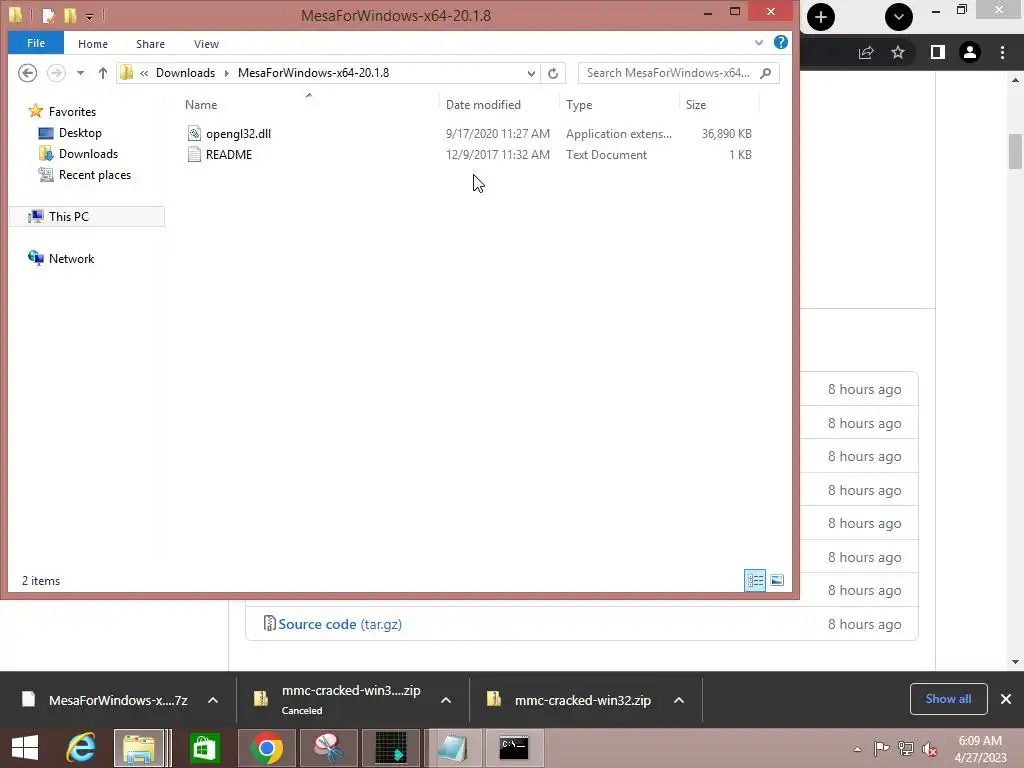The width and height of the screenshot is (1024, 768).
Task: Toggle Chrome side panel icon
Action: [x=937, y=52]
